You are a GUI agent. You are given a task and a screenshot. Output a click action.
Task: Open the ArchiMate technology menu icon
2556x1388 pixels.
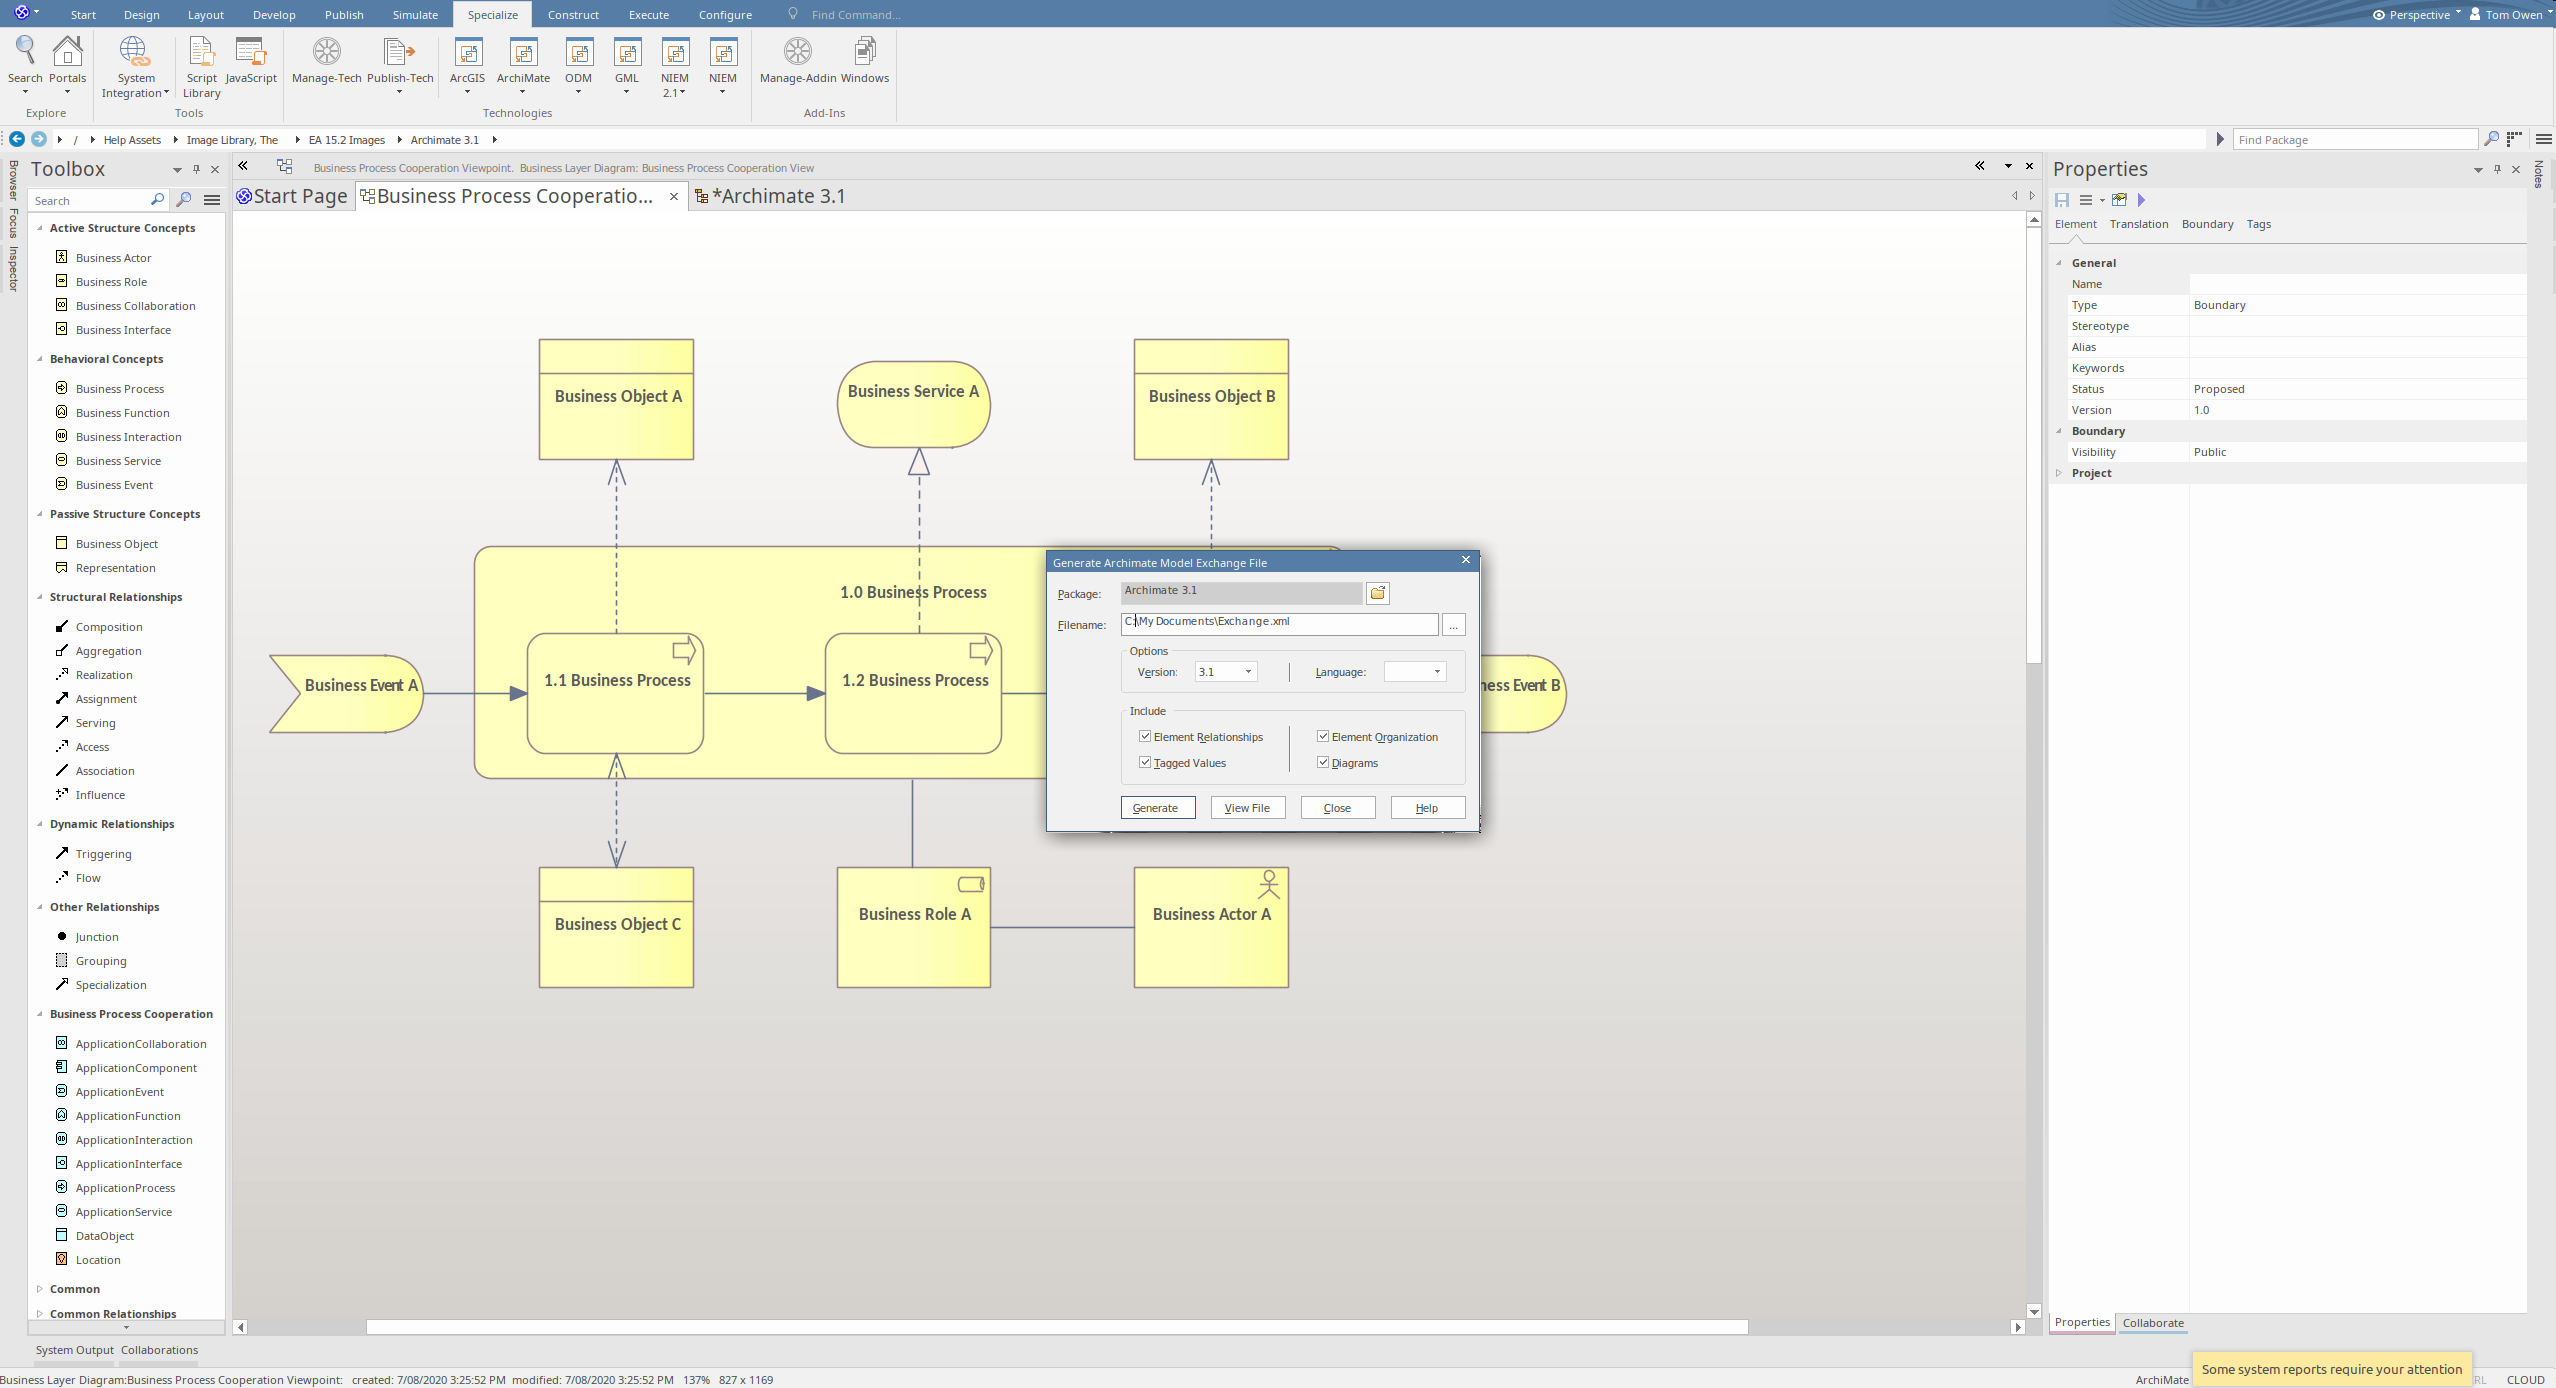click(523, 53)
